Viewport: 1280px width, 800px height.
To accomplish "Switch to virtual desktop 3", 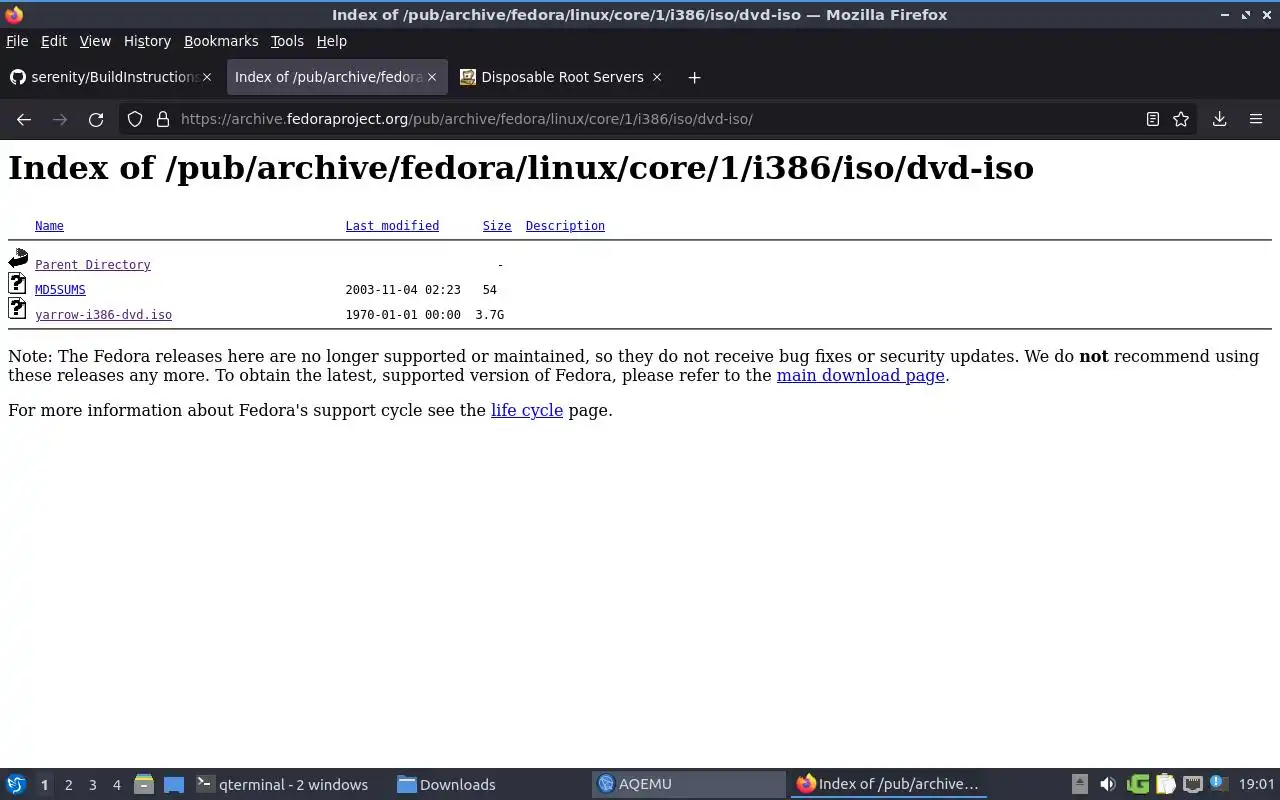I will 92,785.
